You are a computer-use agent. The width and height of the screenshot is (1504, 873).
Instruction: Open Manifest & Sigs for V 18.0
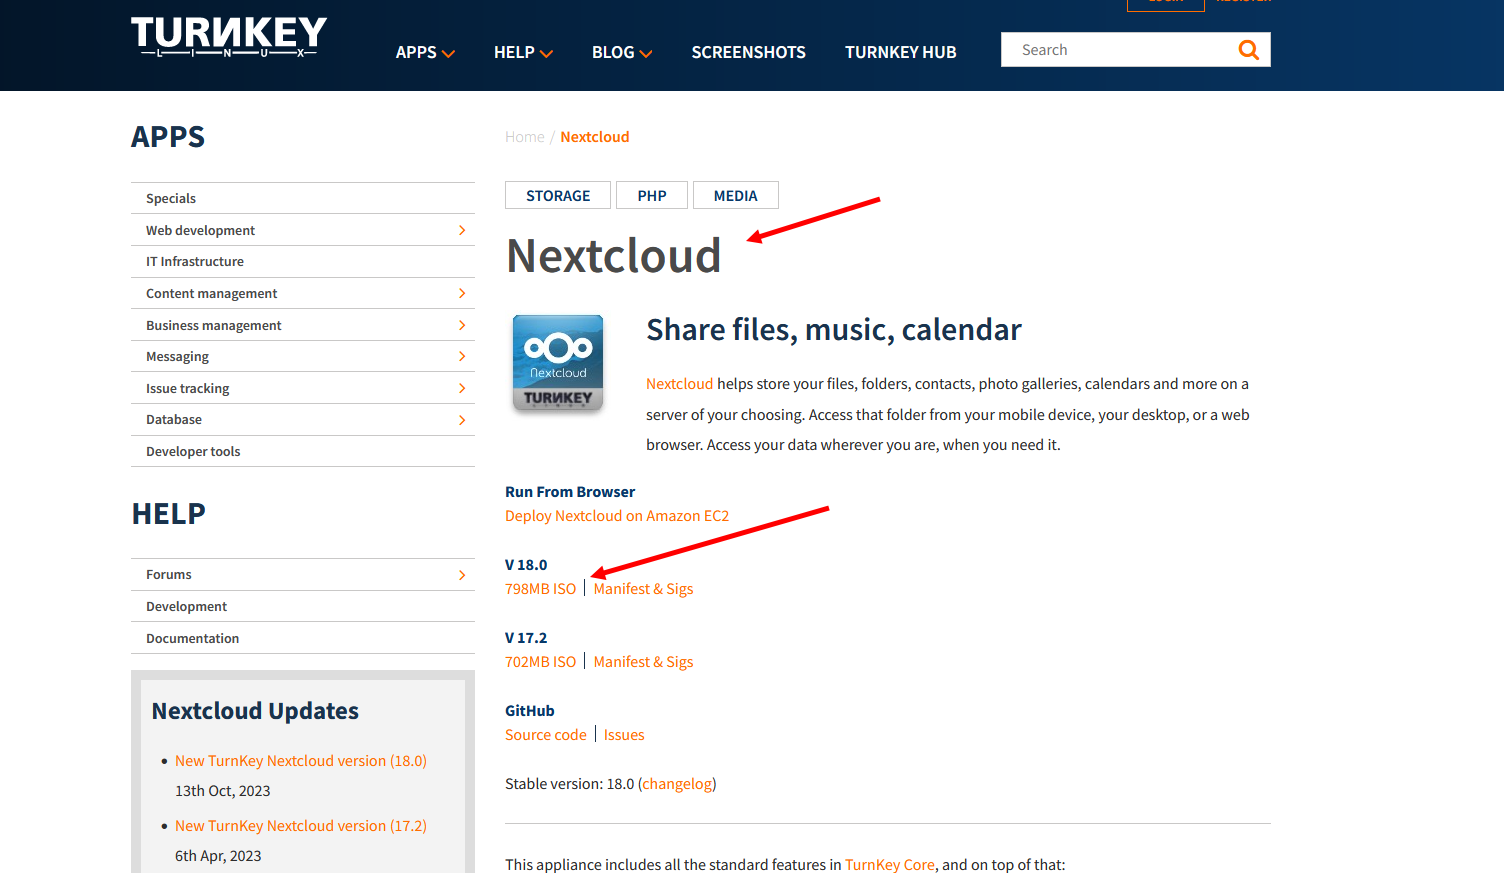tap(643, 589)
